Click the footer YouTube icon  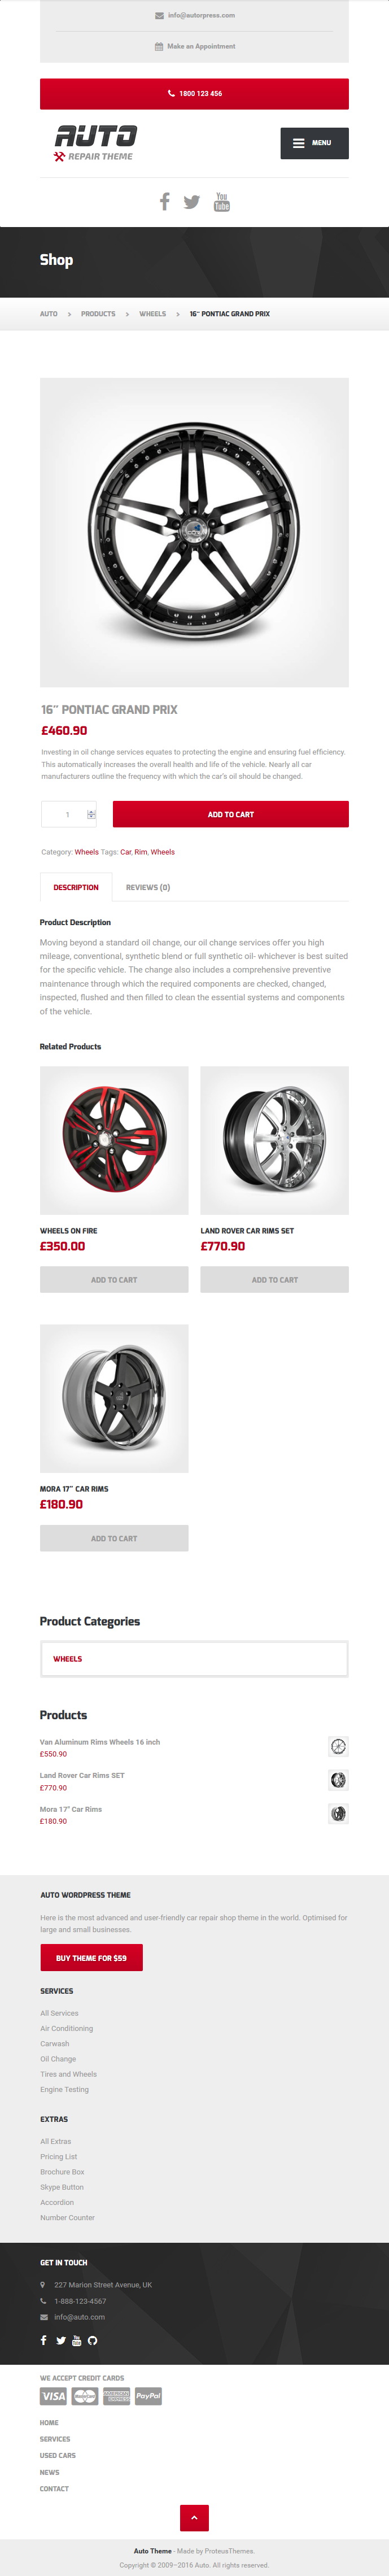point(77,2341)
